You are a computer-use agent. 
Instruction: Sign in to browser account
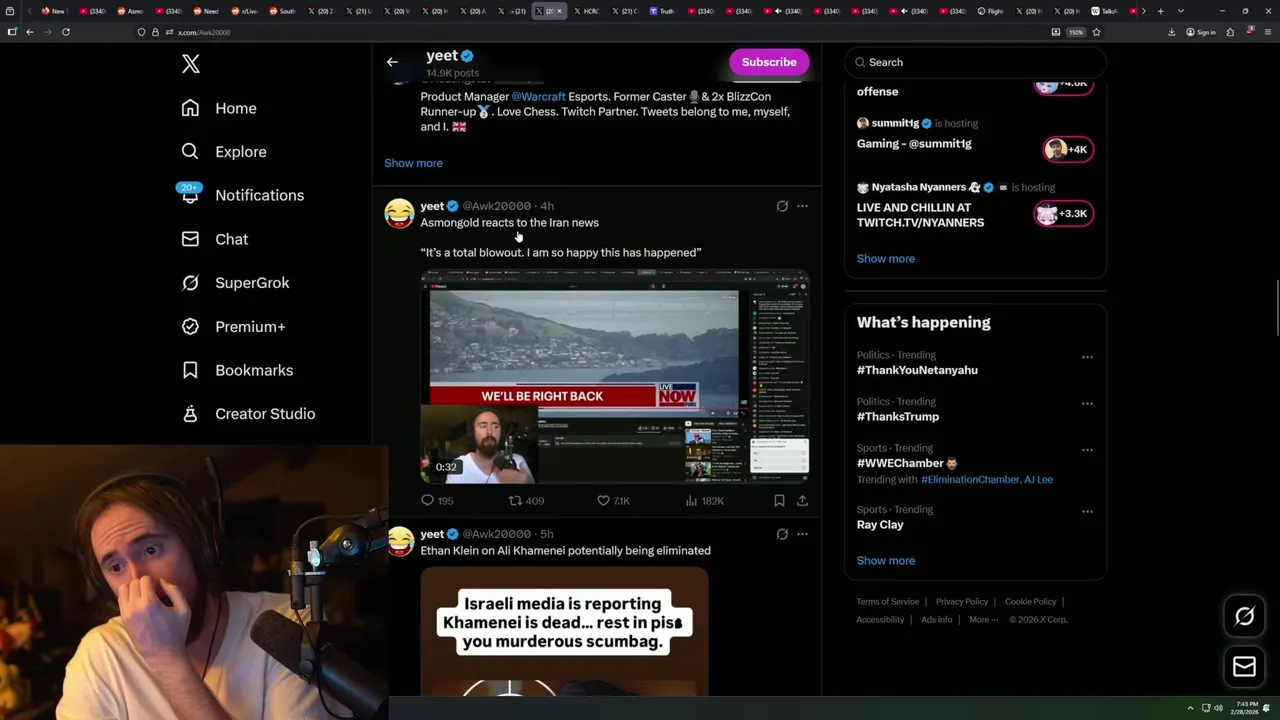pos(1200,32)
